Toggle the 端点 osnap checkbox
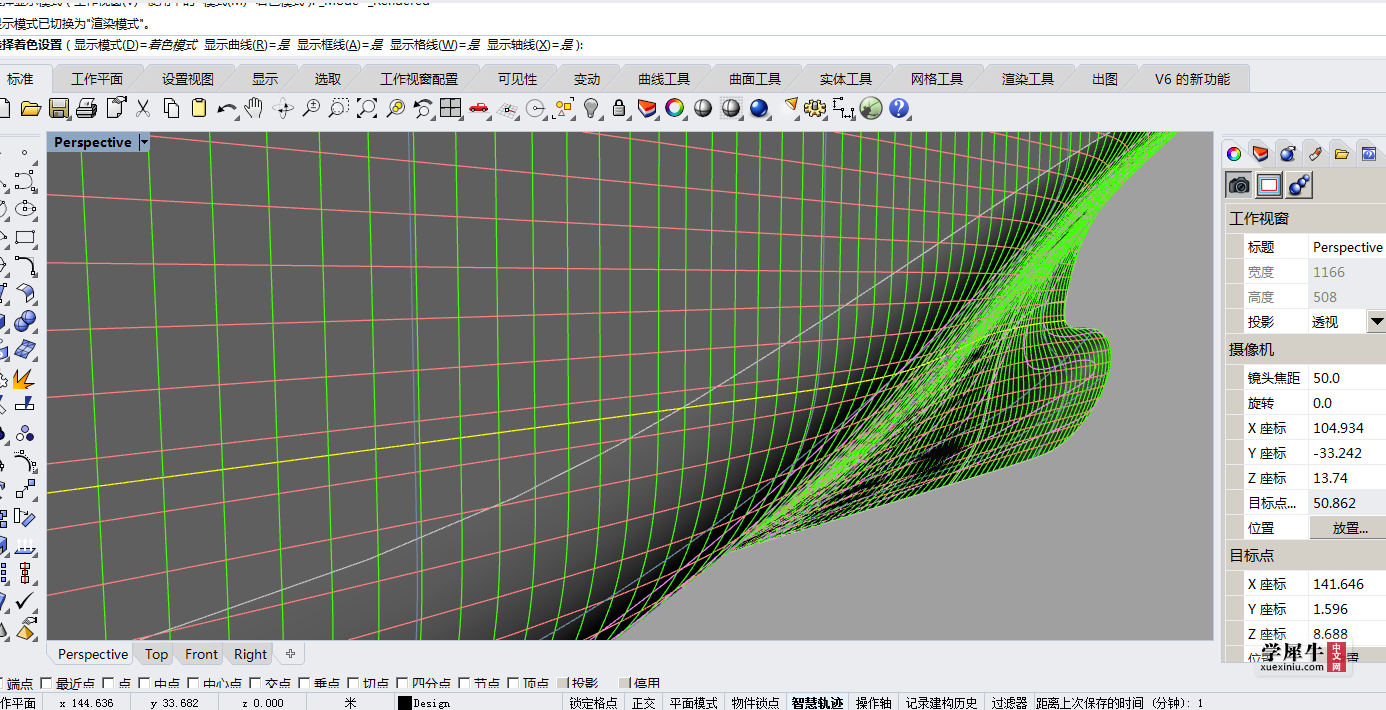 tap(0, 684)
